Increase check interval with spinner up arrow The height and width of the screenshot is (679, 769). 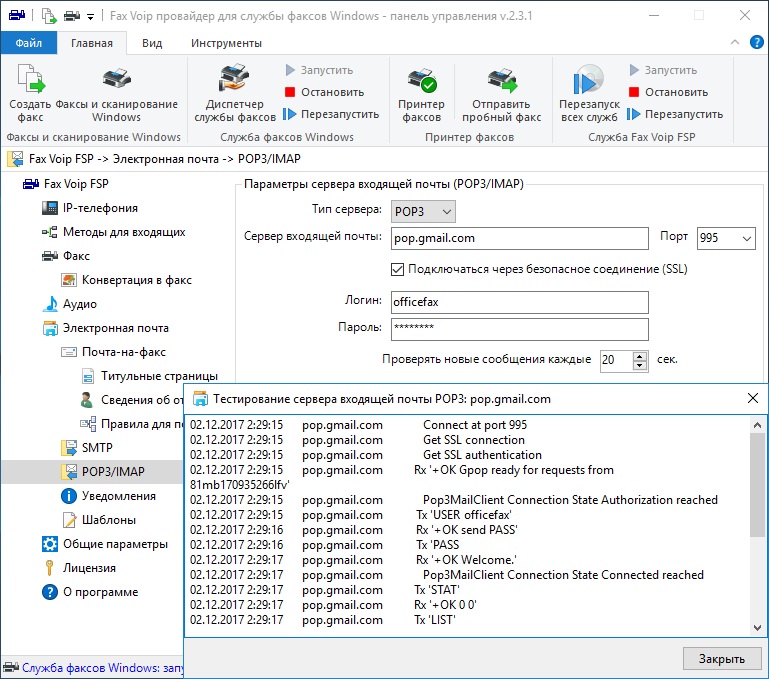click(x=640, y=356)
